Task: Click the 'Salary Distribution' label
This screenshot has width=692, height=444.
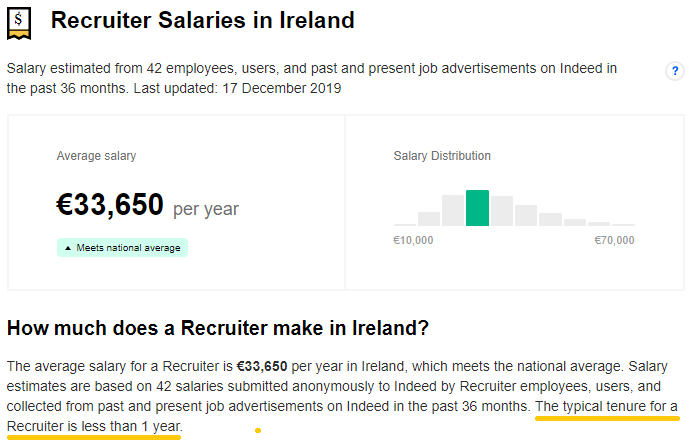Action: [442, 156]
